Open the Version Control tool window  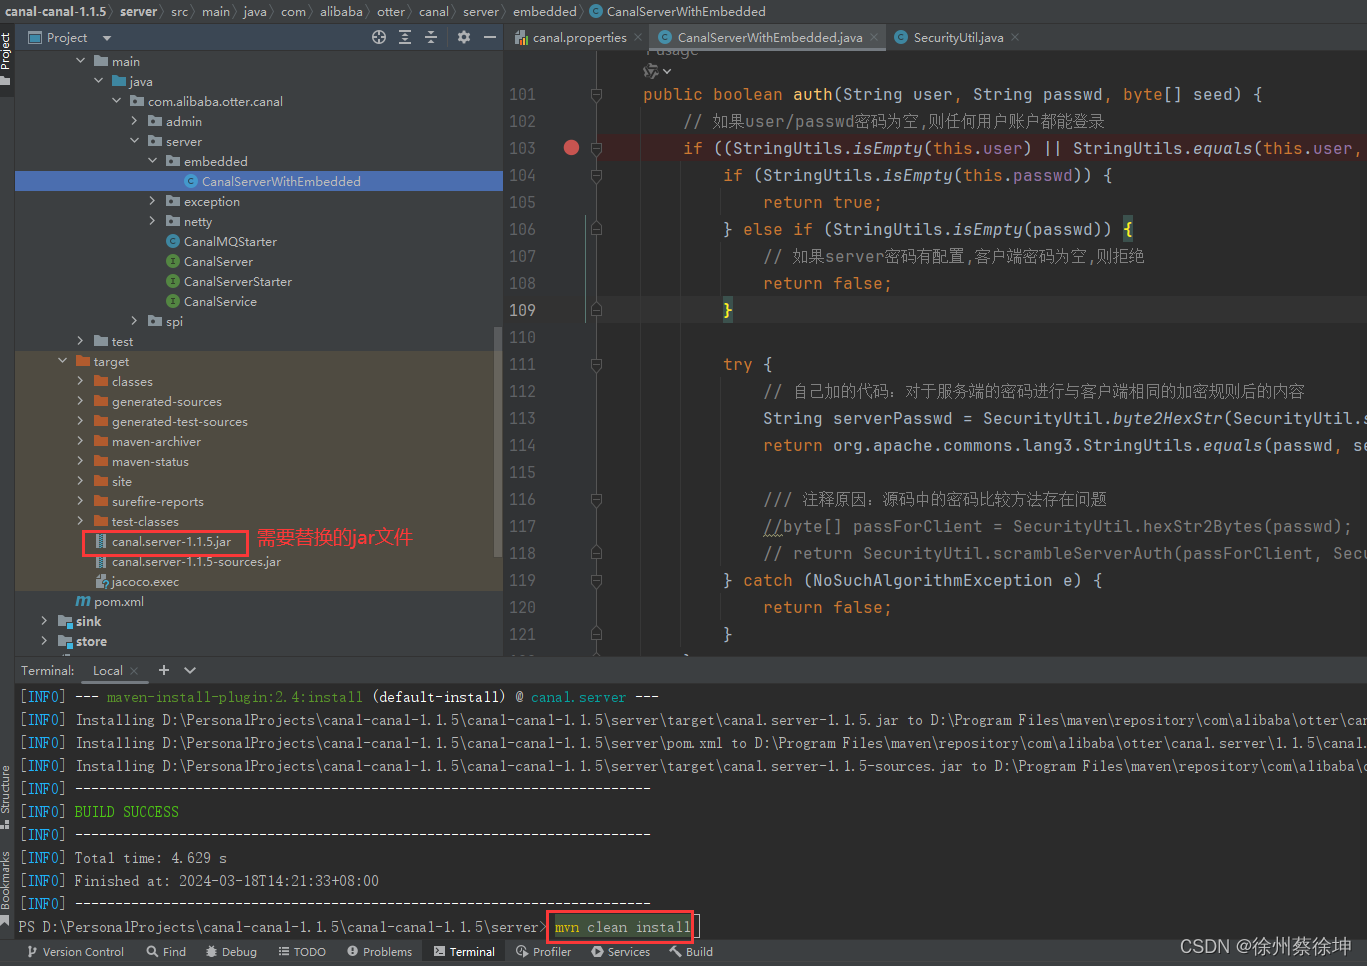click(76, 951)
